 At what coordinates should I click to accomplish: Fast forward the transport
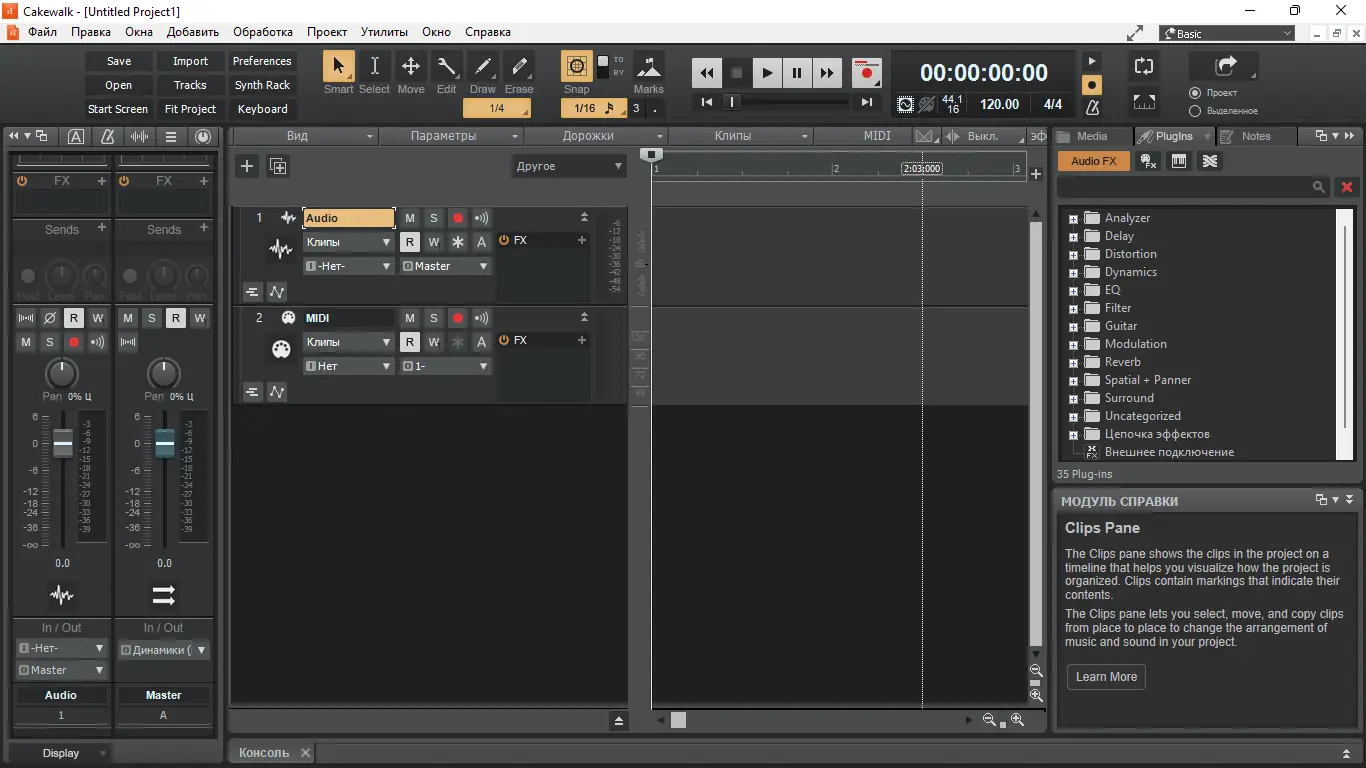coord(827,73)
